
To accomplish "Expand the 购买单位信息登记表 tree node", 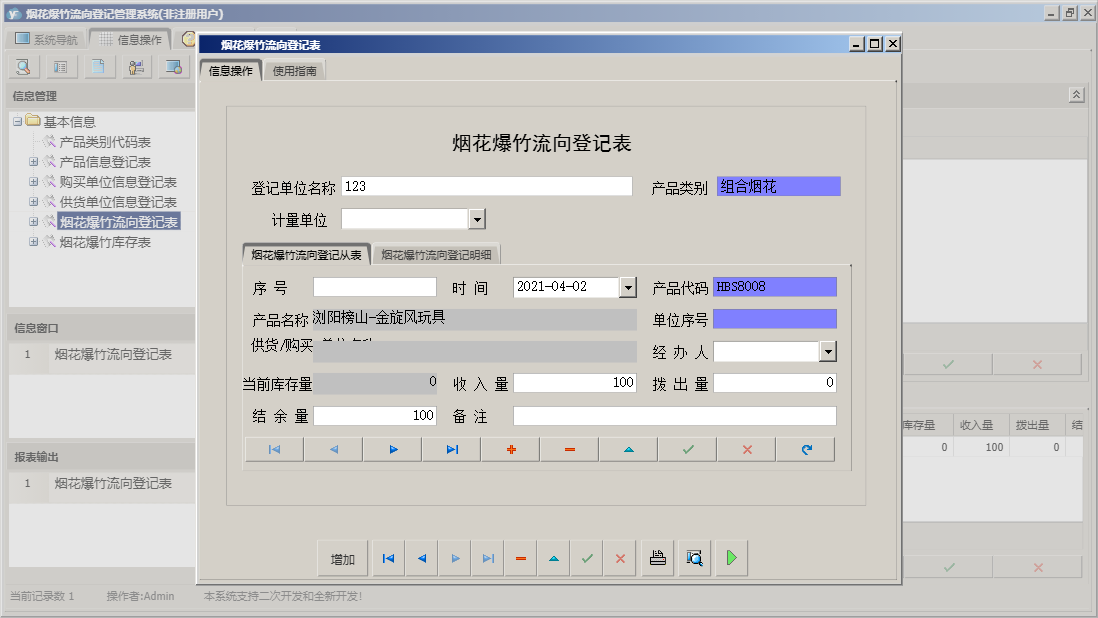I will point(33,182).
